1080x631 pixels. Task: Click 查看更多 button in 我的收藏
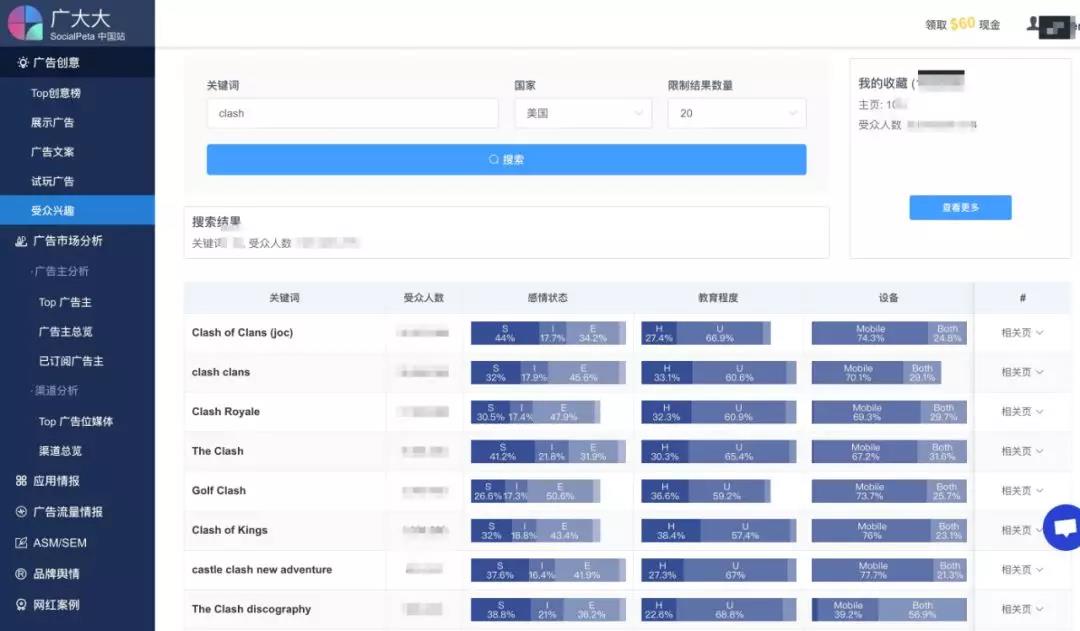[x=960, y=207]
